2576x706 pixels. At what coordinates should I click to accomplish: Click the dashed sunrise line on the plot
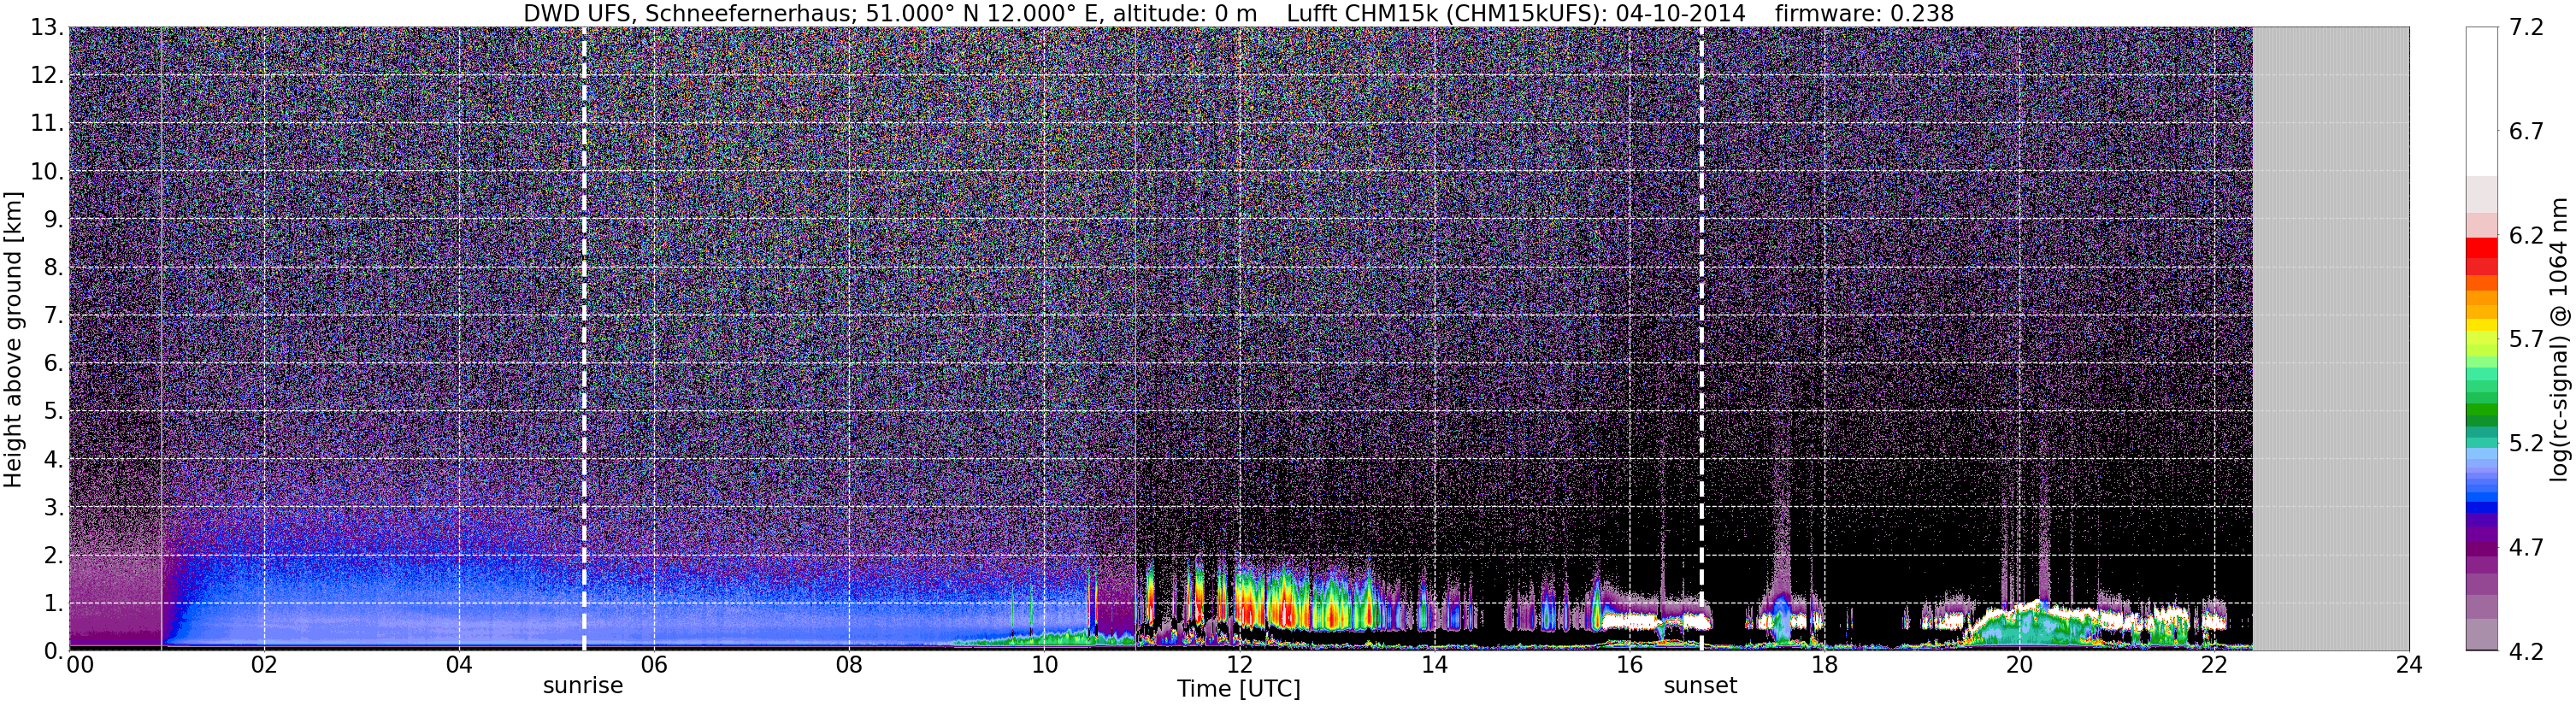click(x=584, y=339)
